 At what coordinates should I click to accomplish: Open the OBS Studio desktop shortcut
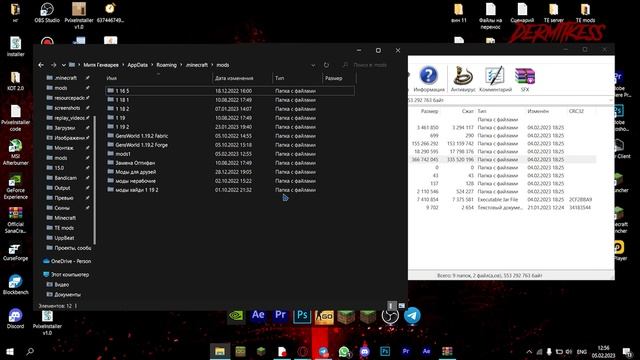click(x=47, y=13)
